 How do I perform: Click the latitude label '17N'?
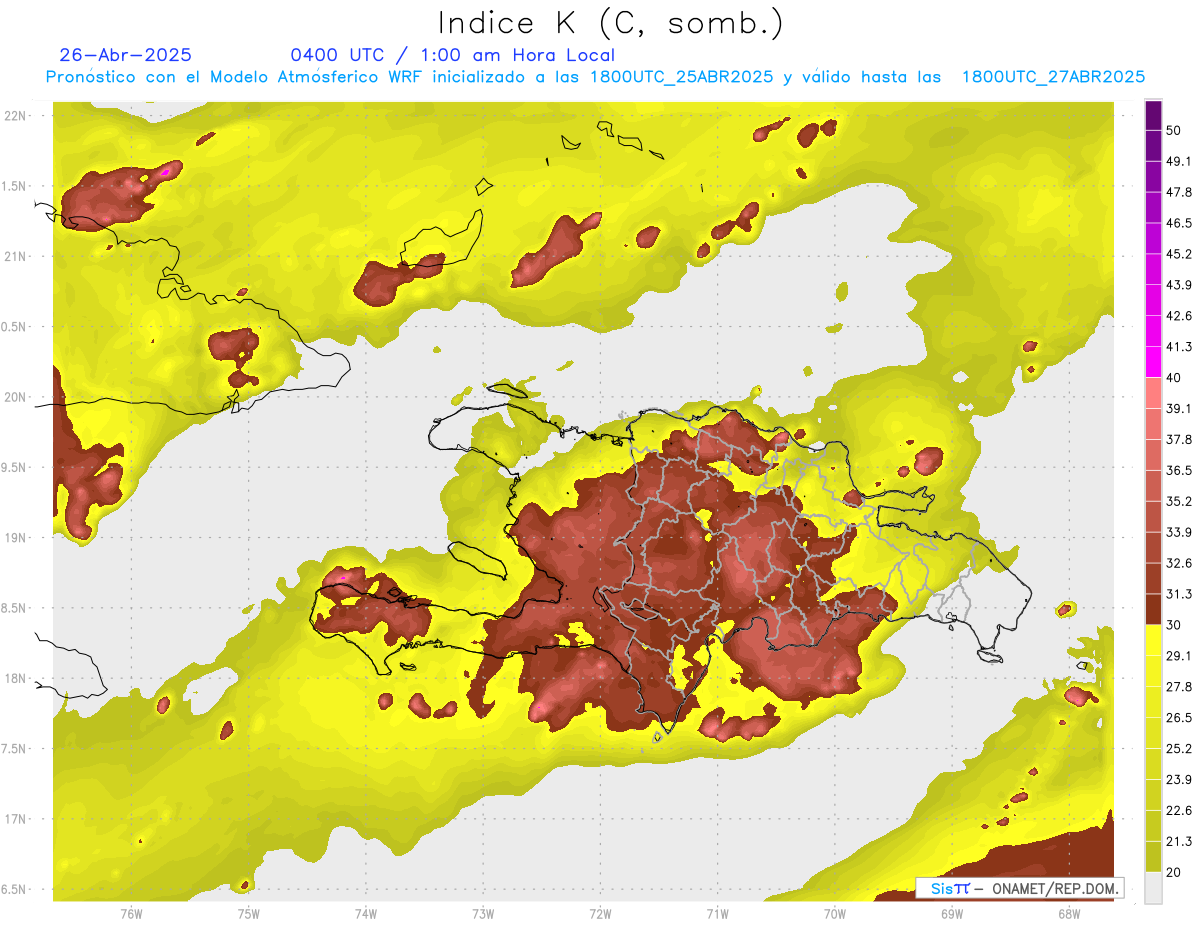coord(15,820)
